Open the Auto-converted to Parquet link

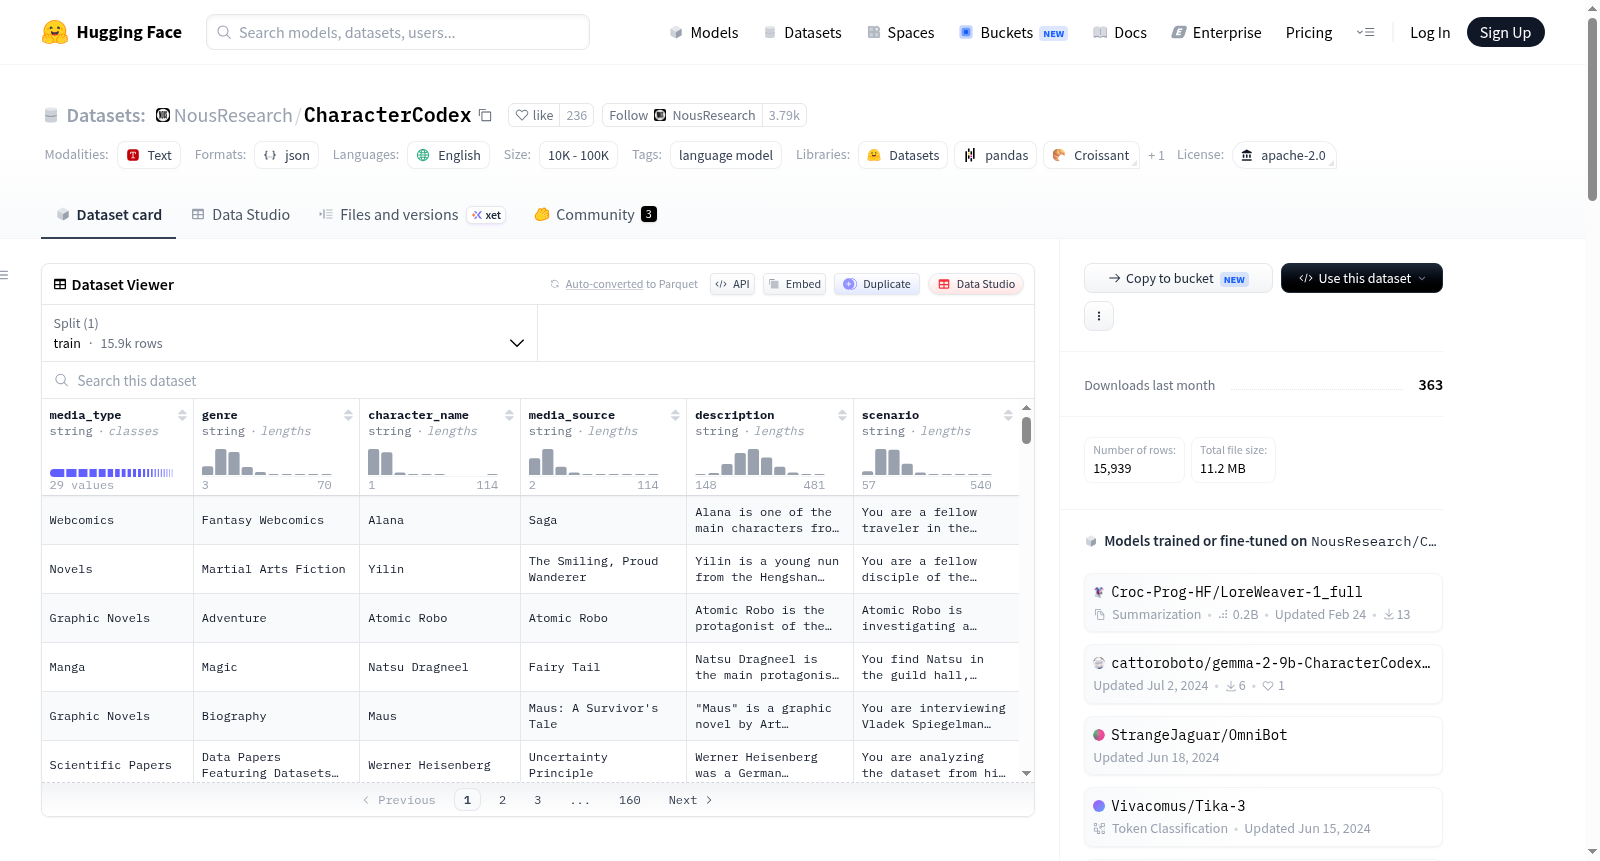(631, 284)
